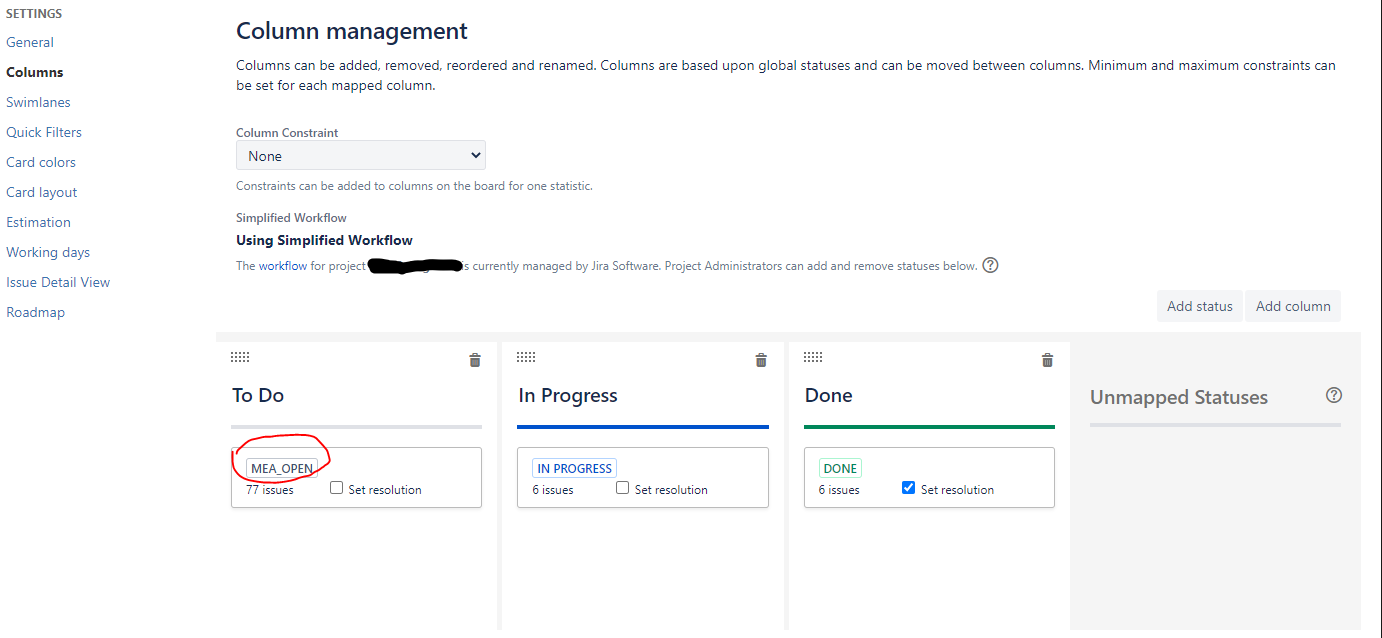Click the 77 issues count
The image size is (1382, 638).
coord(270,490)
